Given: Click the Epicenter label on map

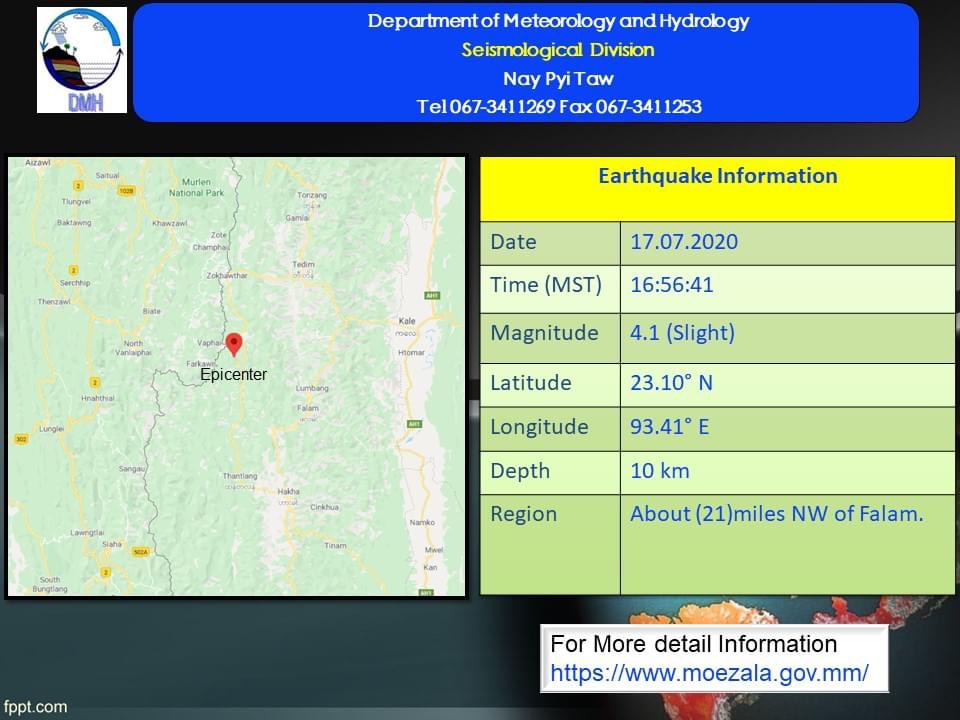Looking at the screenshot, I should click(233, 374).
